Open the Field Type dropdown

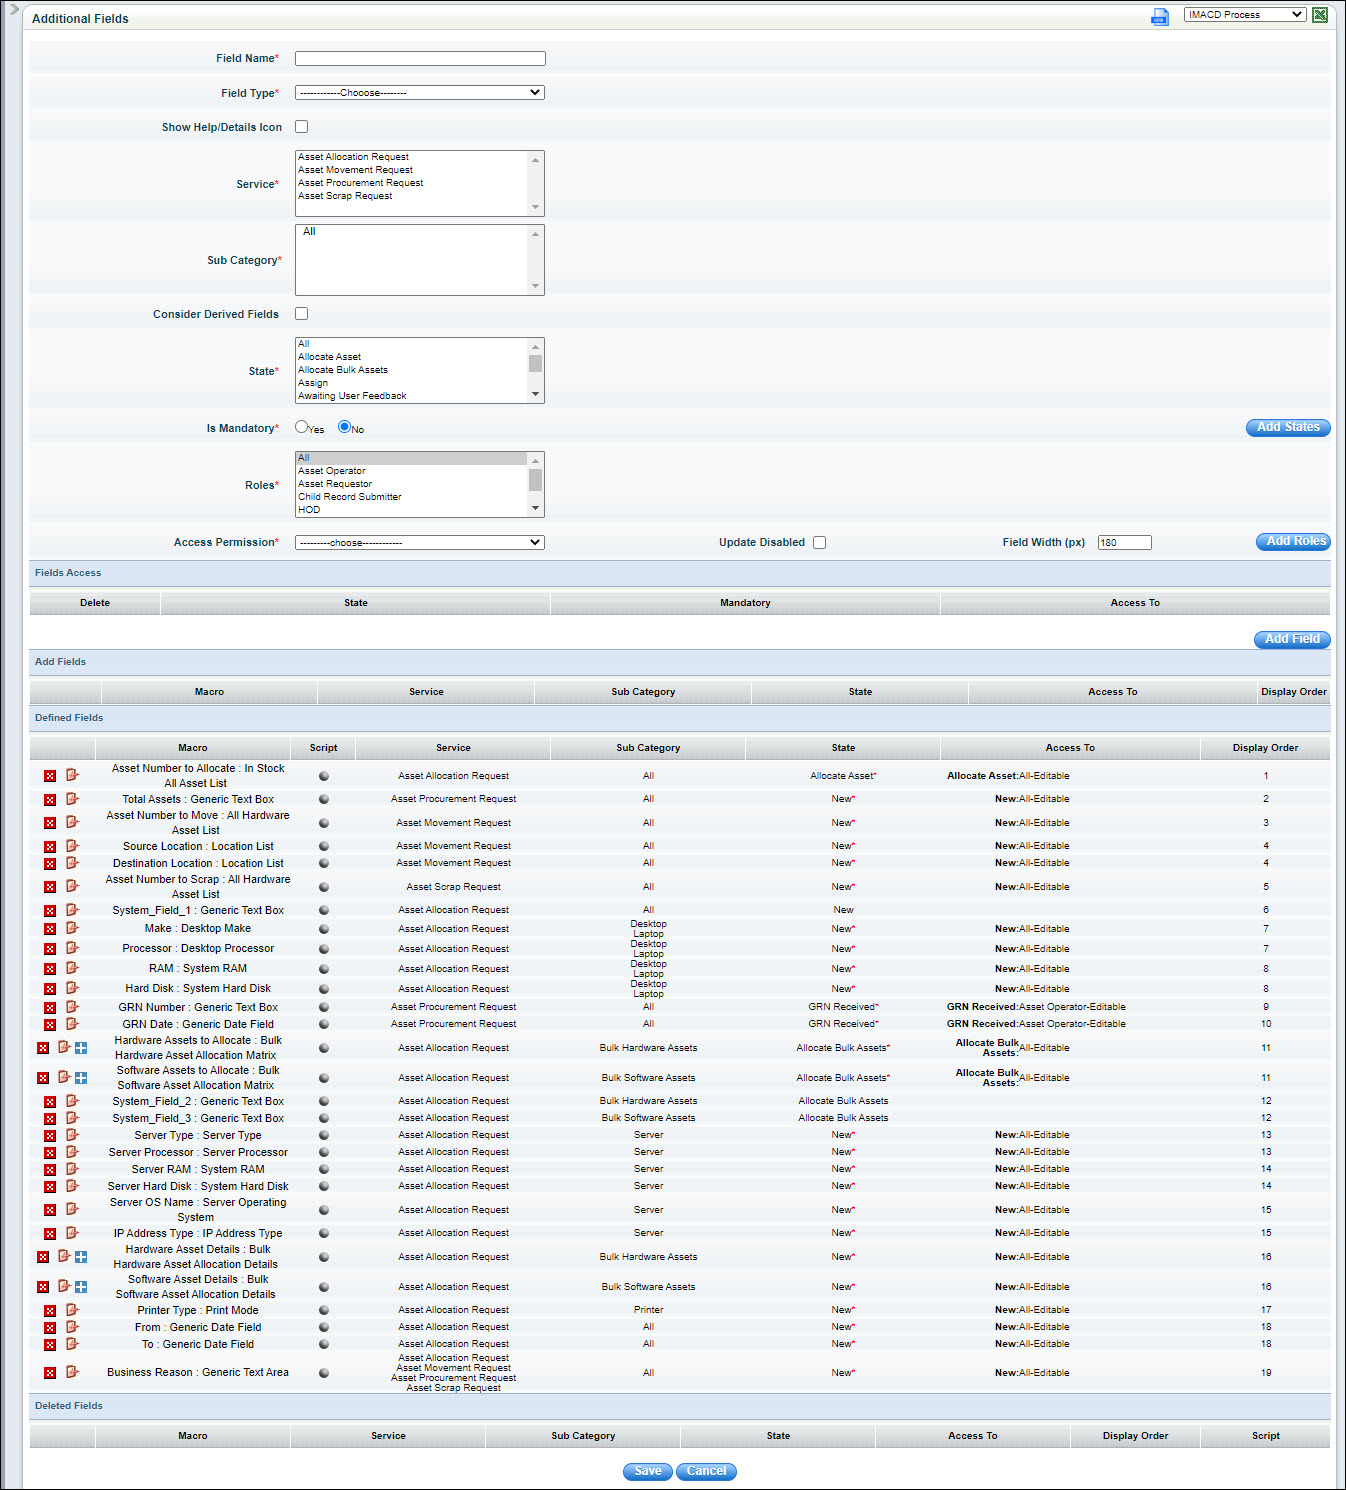pos(420,93)
